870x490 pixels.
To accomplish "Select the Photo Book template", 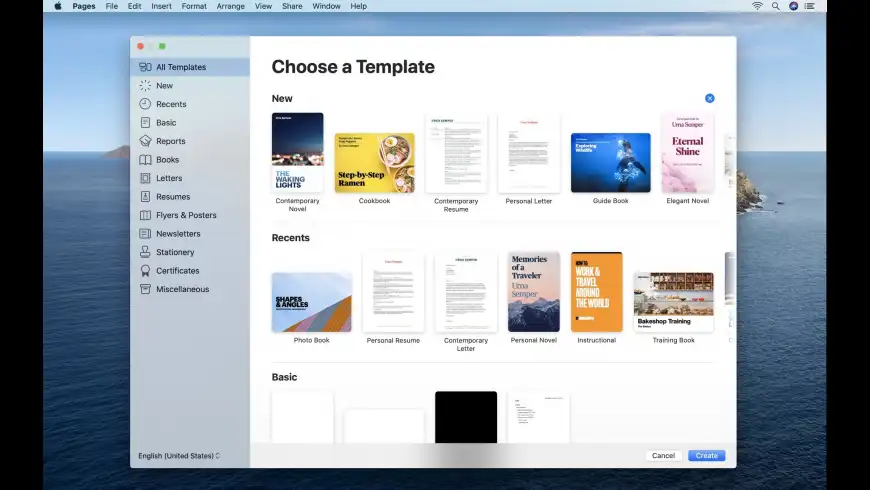I will pyautogui.click(x=312, y=302).
